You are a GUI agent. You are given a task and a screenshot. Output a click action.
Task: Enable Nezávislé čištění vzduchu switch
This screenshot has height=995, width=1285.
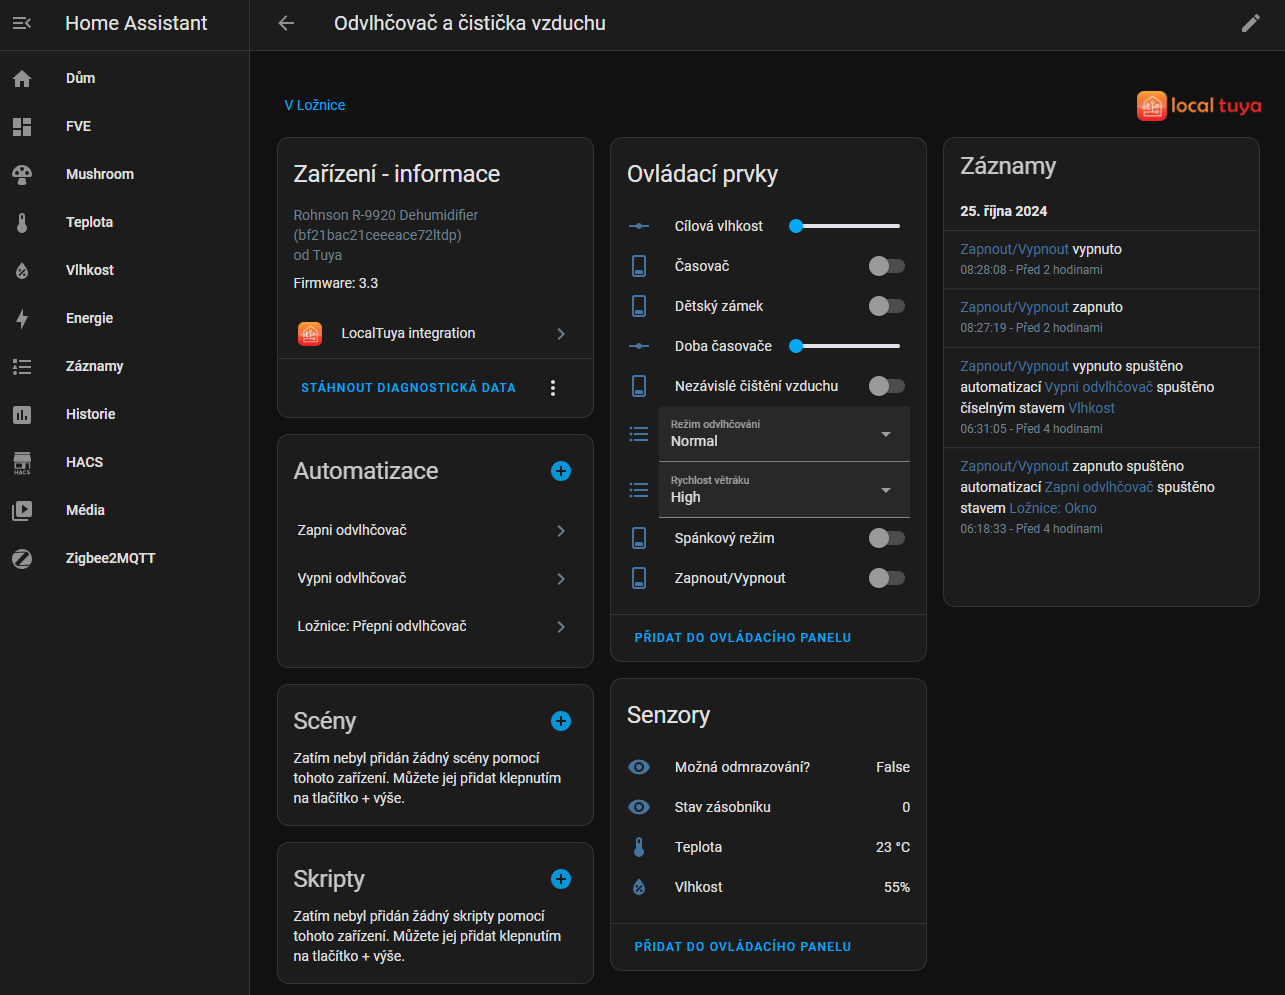click(886, 386)
